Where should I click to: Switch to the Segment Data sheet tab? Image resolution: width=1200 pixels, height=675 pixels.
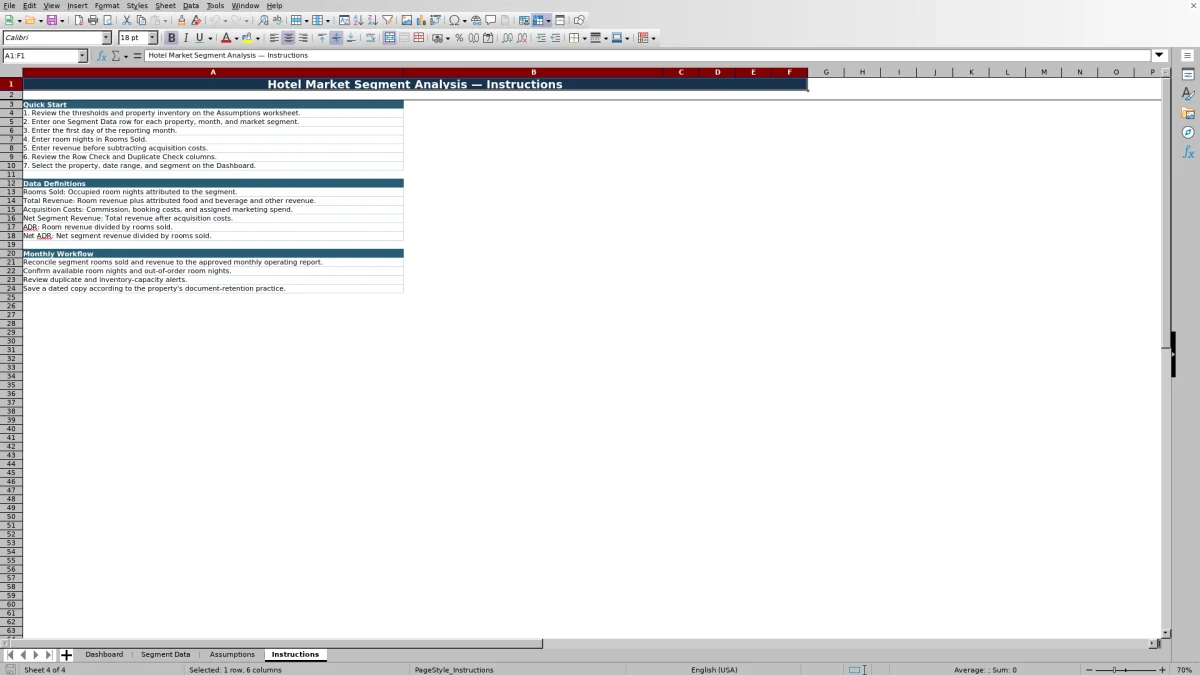tap(165, 655)
